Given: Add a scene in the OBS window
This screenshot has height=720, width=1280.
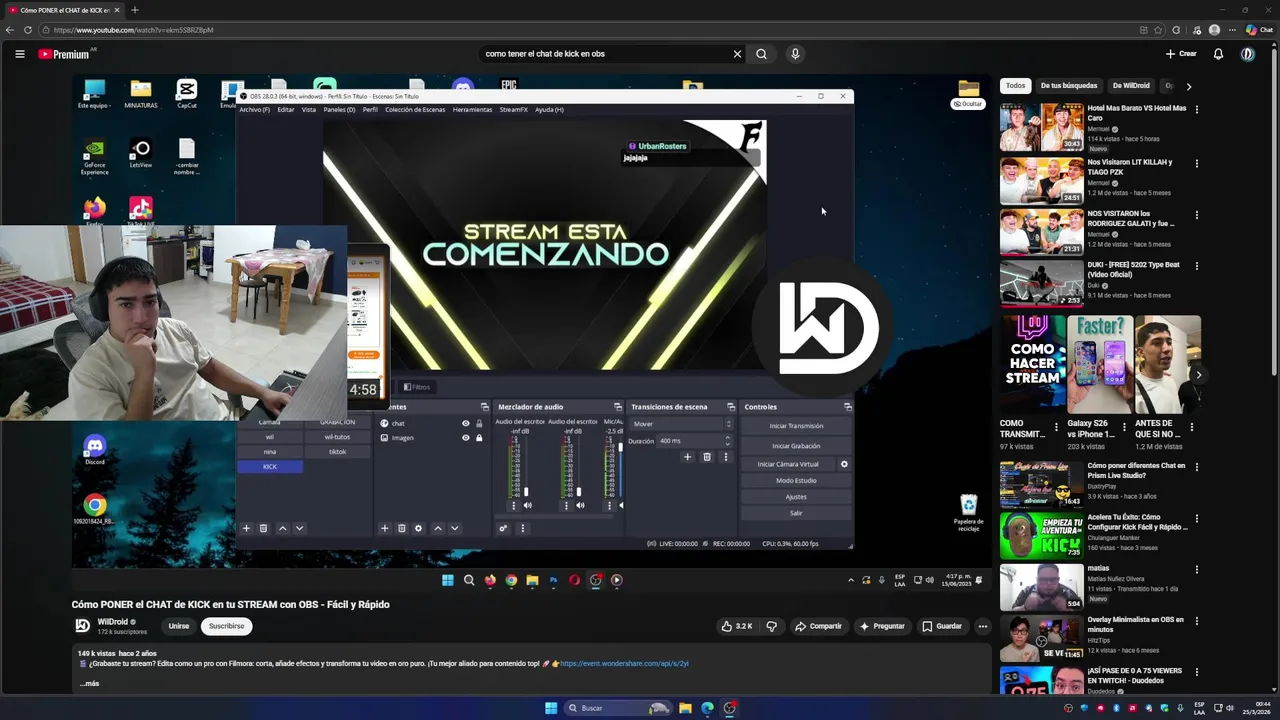Looking at the screenshot, I should point(246,528).
